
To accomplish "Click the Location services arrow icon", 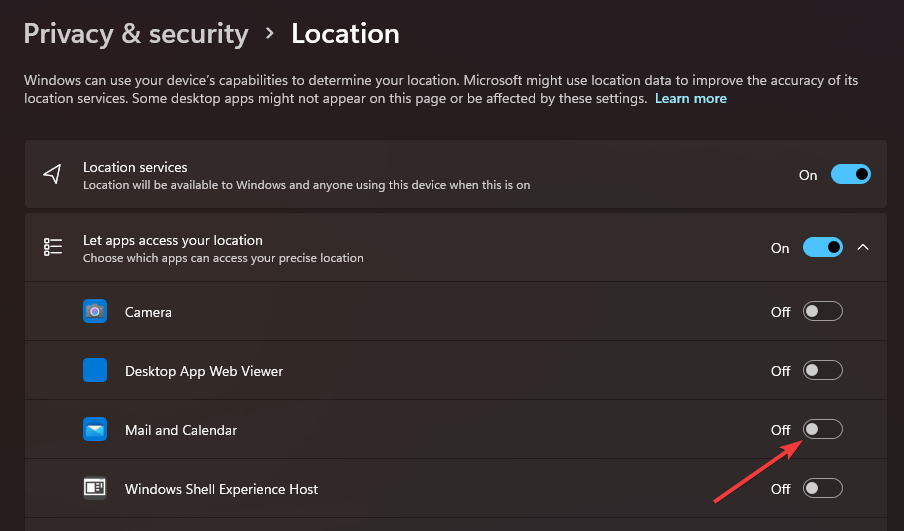I will pos(53,175).
